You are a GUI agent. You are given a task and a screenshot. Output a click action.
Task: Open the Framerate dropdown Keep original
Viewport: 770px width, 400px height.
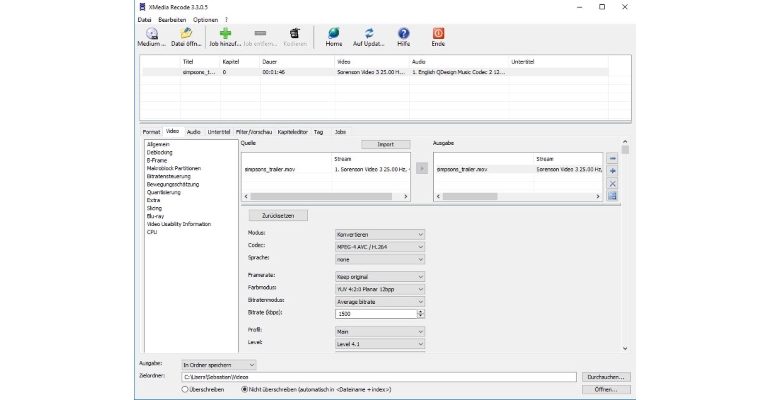pyautogui.click(x=380, y=277)
